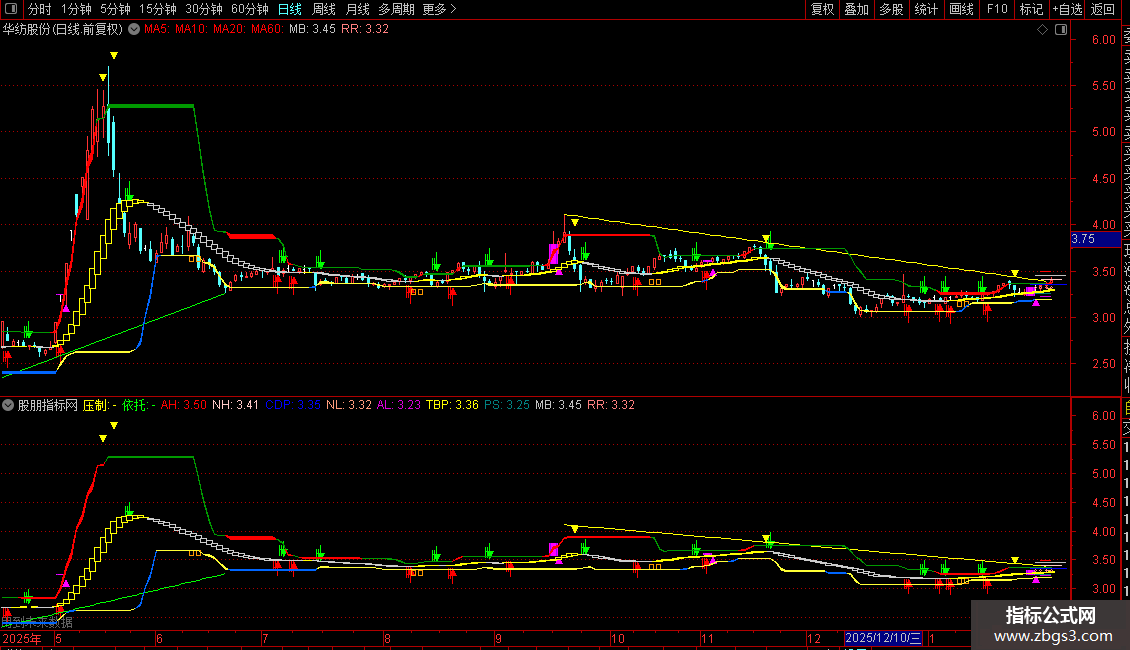Click the MB: 3.45 value in main header

[312, 29]
